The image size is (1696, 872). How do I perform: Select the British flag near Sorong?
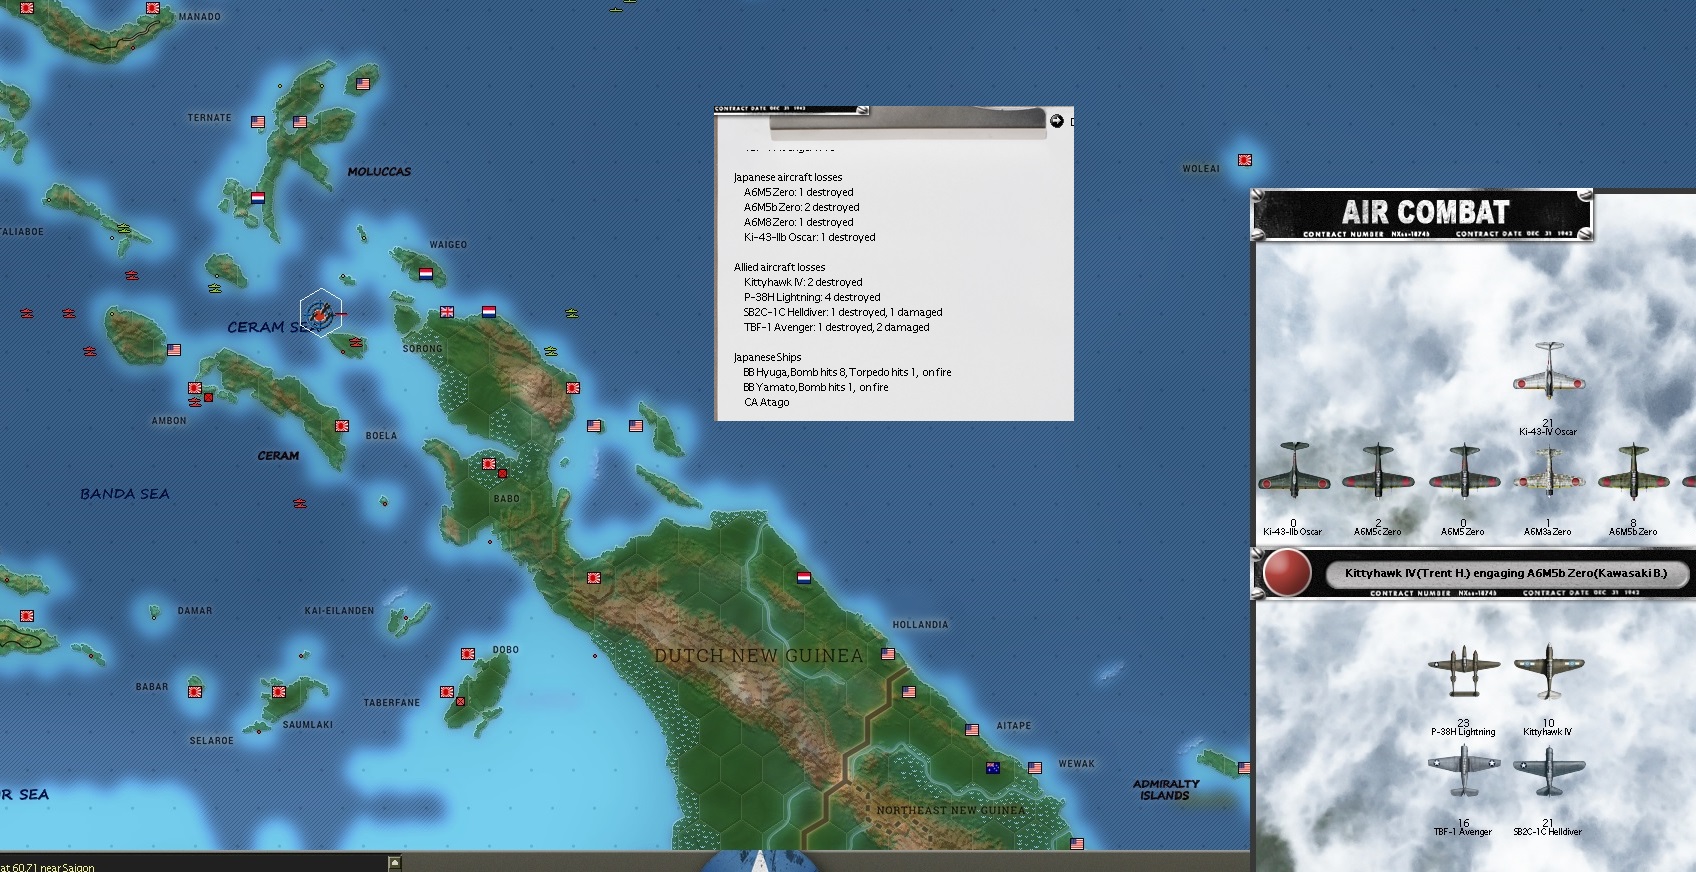[447, 312]
